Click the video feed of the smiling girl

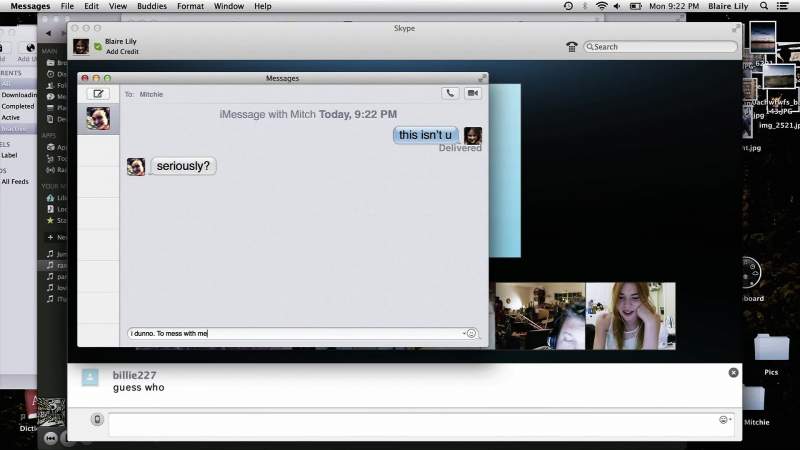(x=631, y=316)
